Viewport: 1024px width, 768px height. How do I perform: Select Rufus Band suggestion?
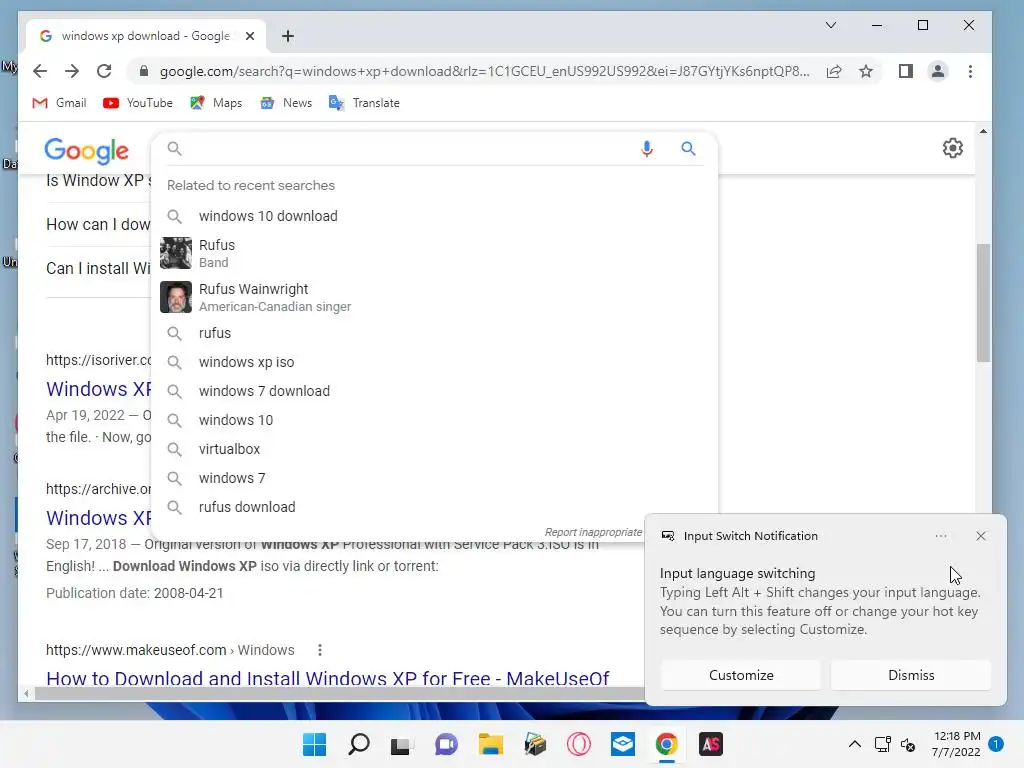pos(434,253)
